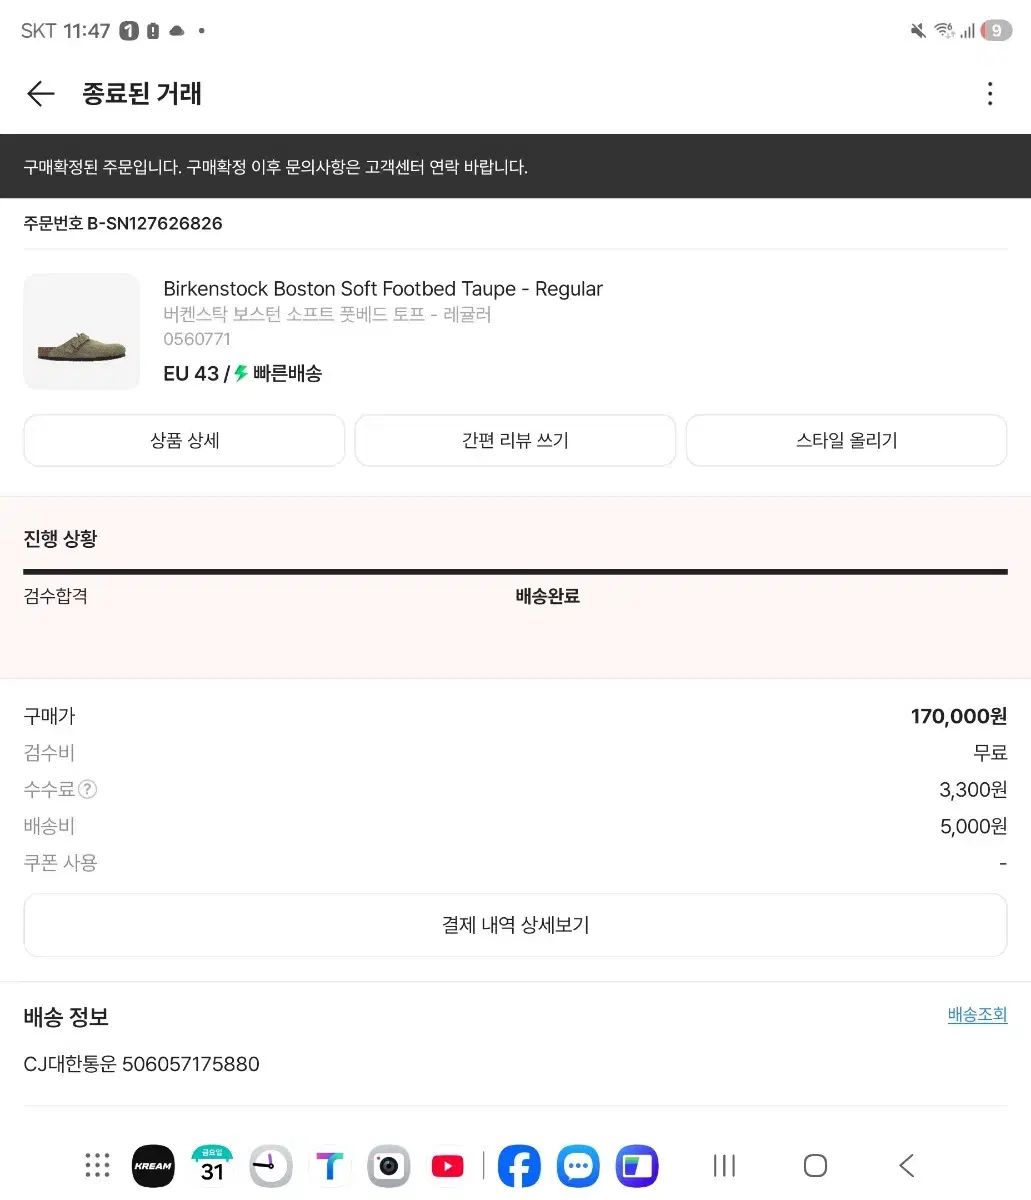Open the Messages chat bubble app
This screenshot has height=1200, width=1031.
pyautogui.click(x=578, y=1166)
